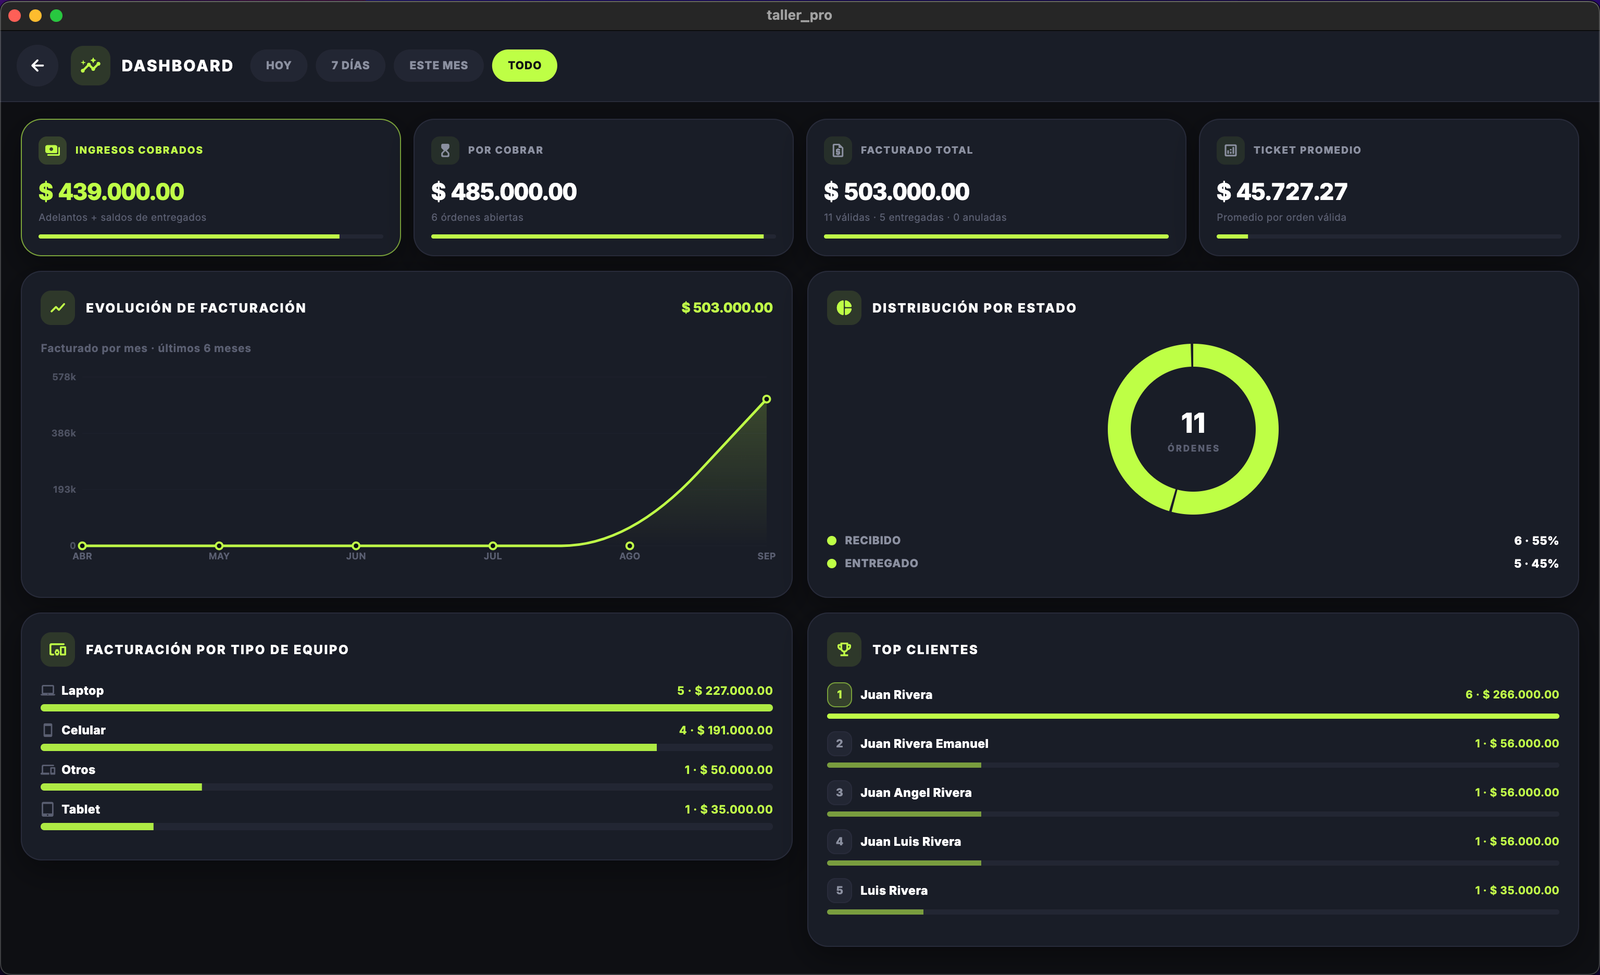The image size is (1600, 975).
Task: Click the Celular phone icon
Action: click(x=48, y=731)
